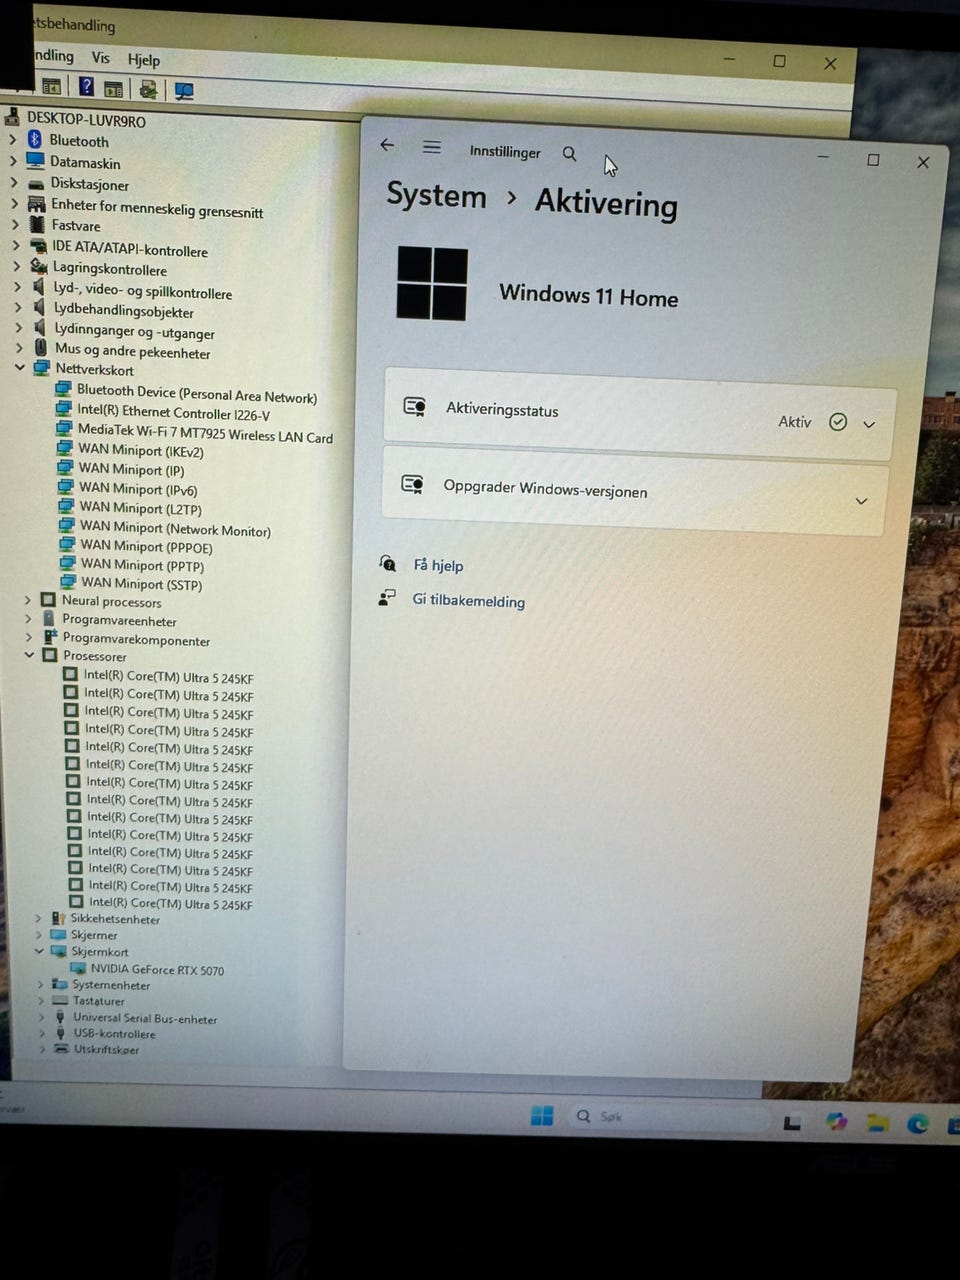Click the Datamaskin computer icon
Viewport: 960px width, 1280px height.
[x=36, y=161]
